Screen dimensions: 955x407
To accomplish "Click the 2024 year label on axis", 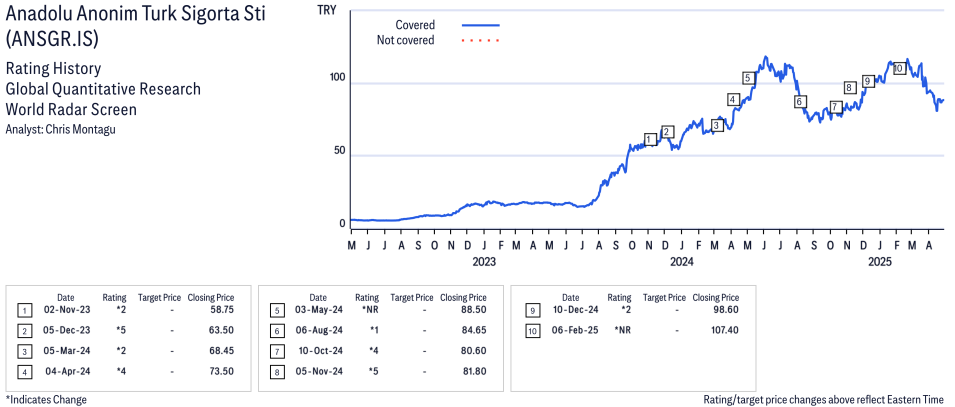I will pos(682,262).
